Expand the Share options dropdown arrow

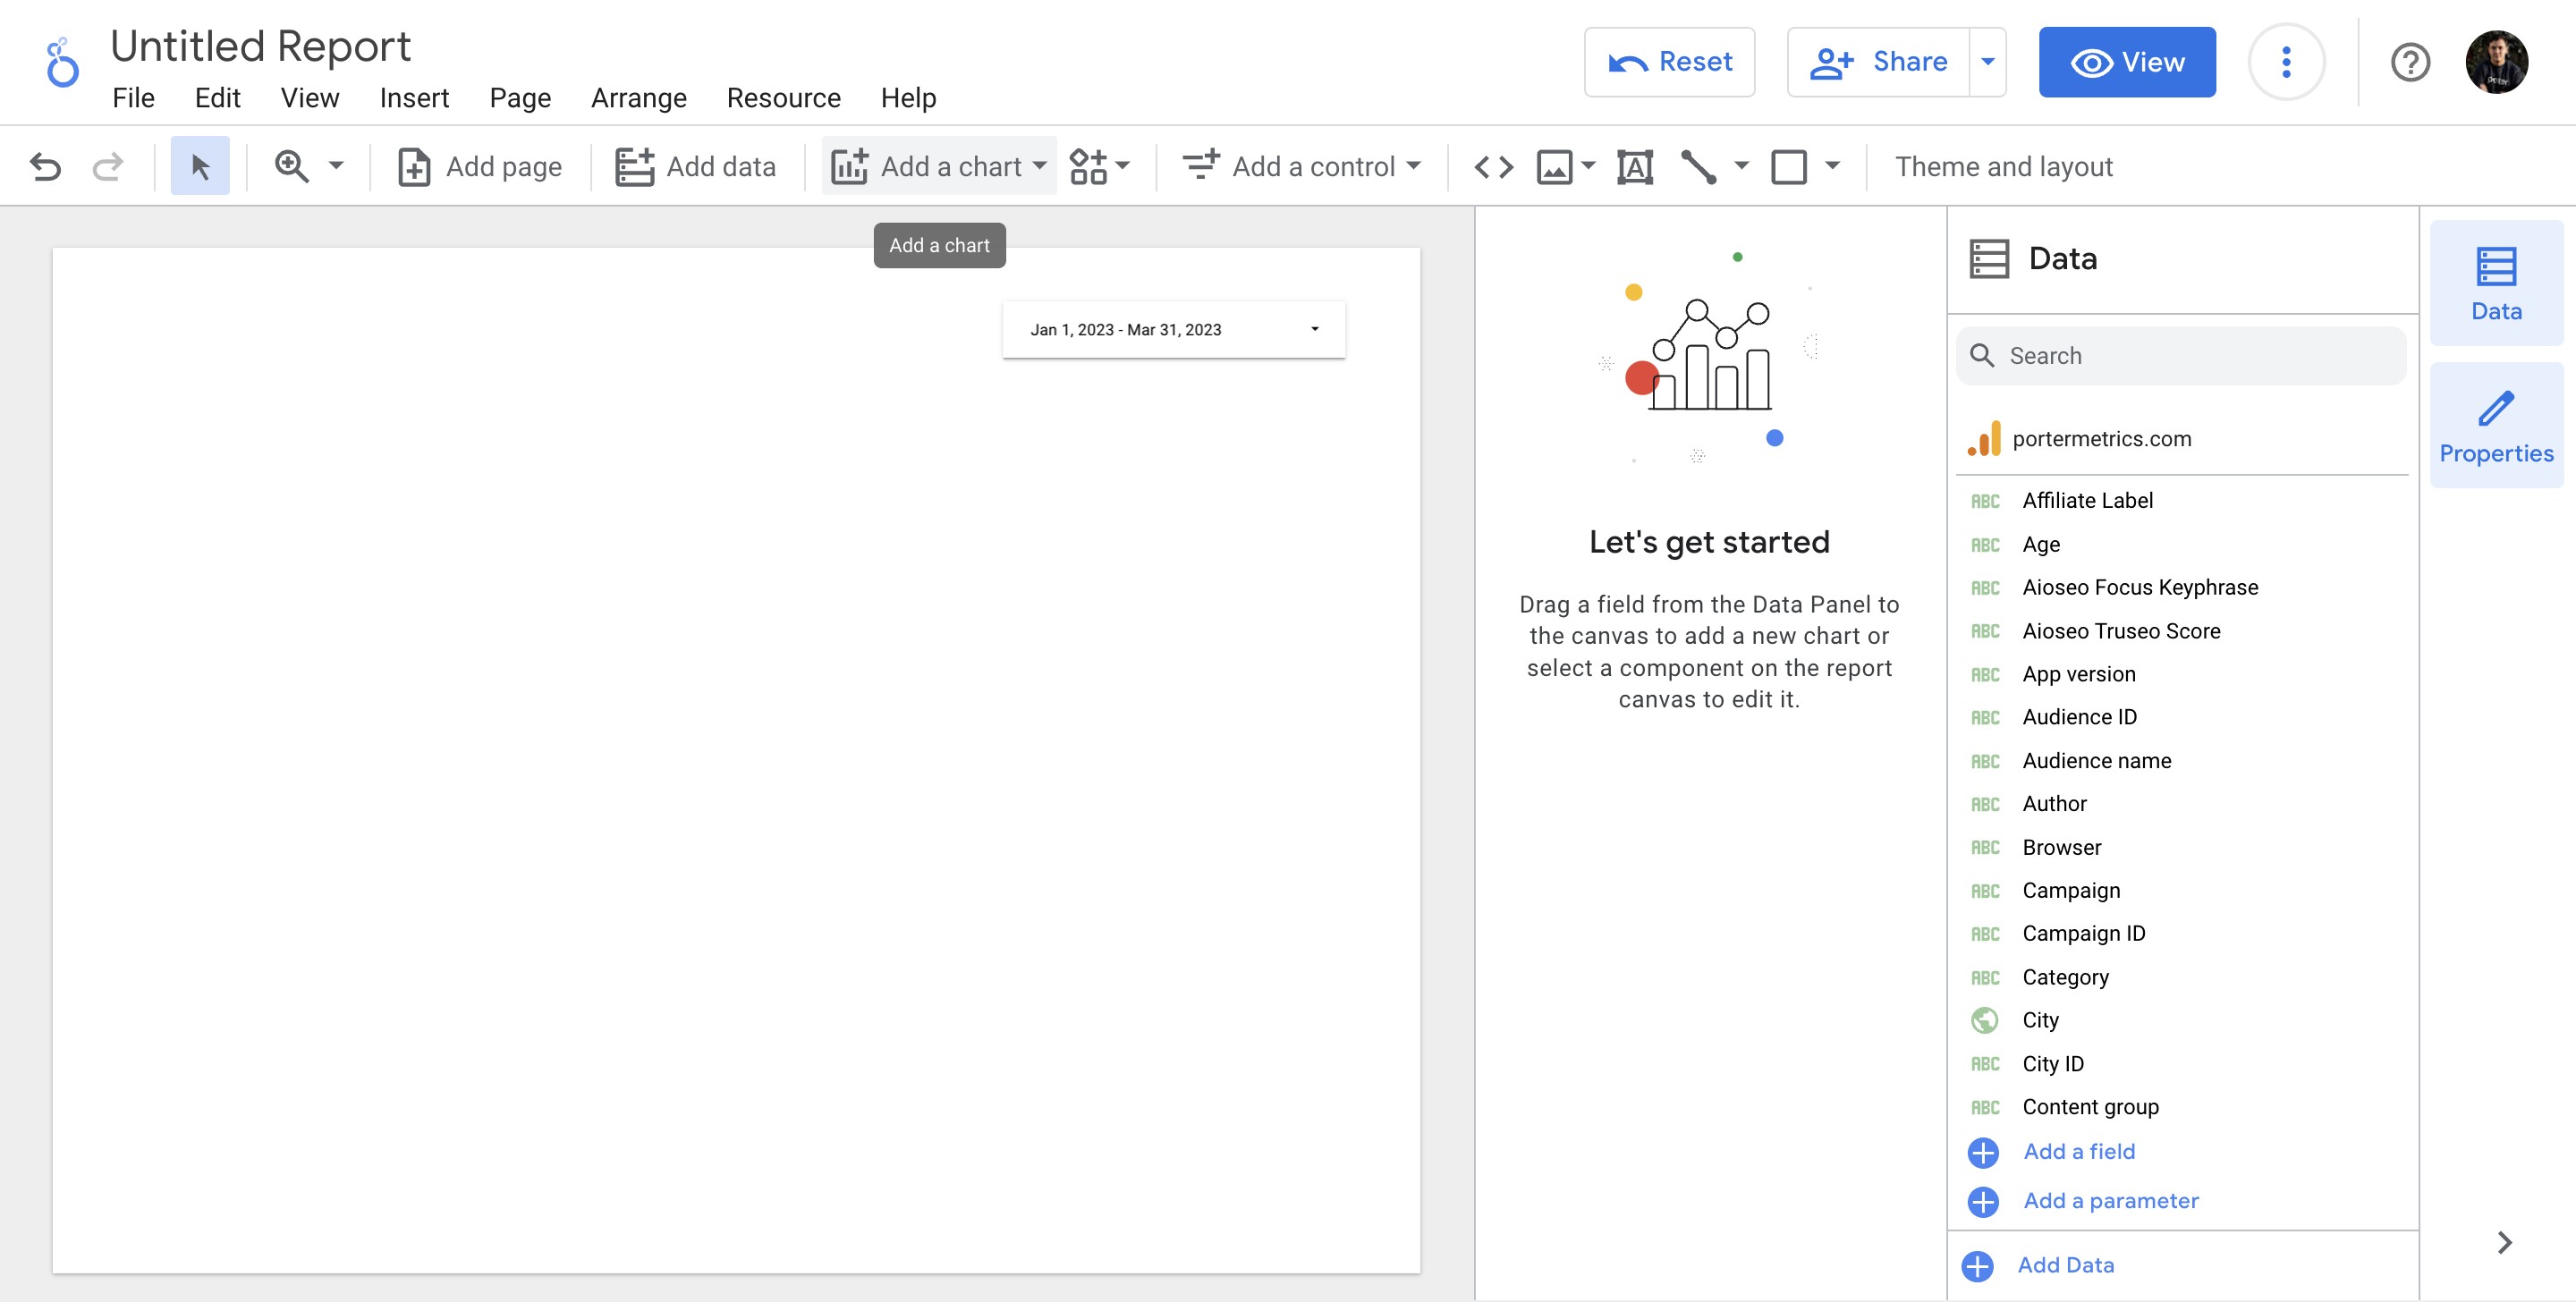point(1988,62)
